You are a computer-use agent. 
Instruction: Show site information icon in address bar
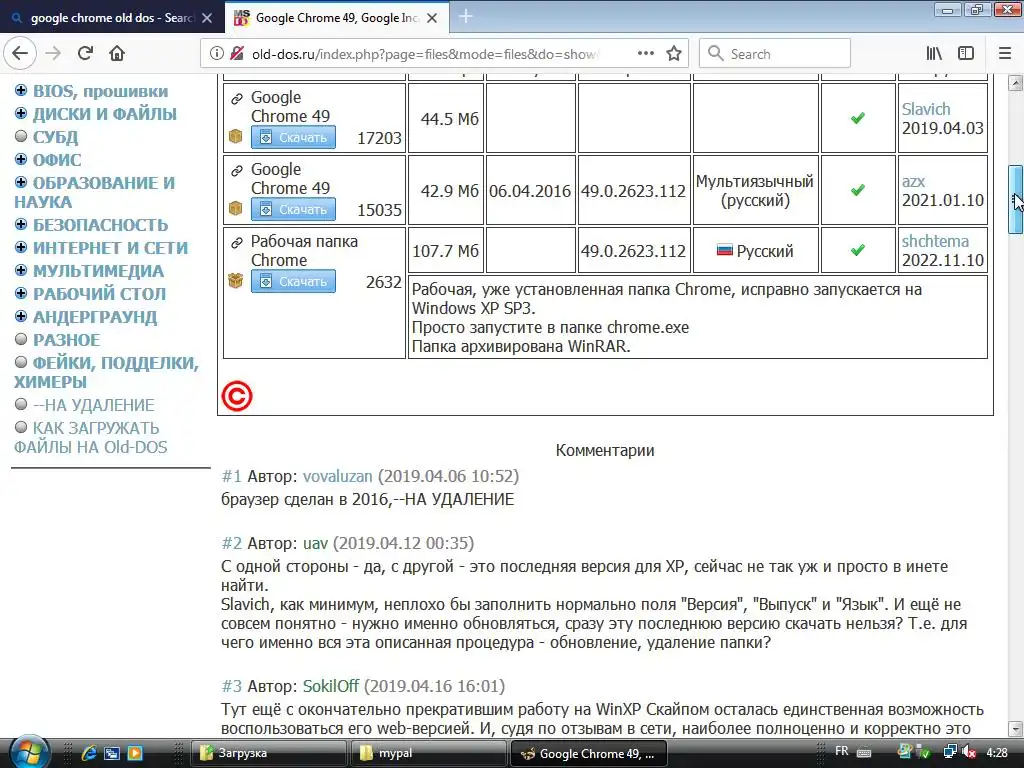216,54
